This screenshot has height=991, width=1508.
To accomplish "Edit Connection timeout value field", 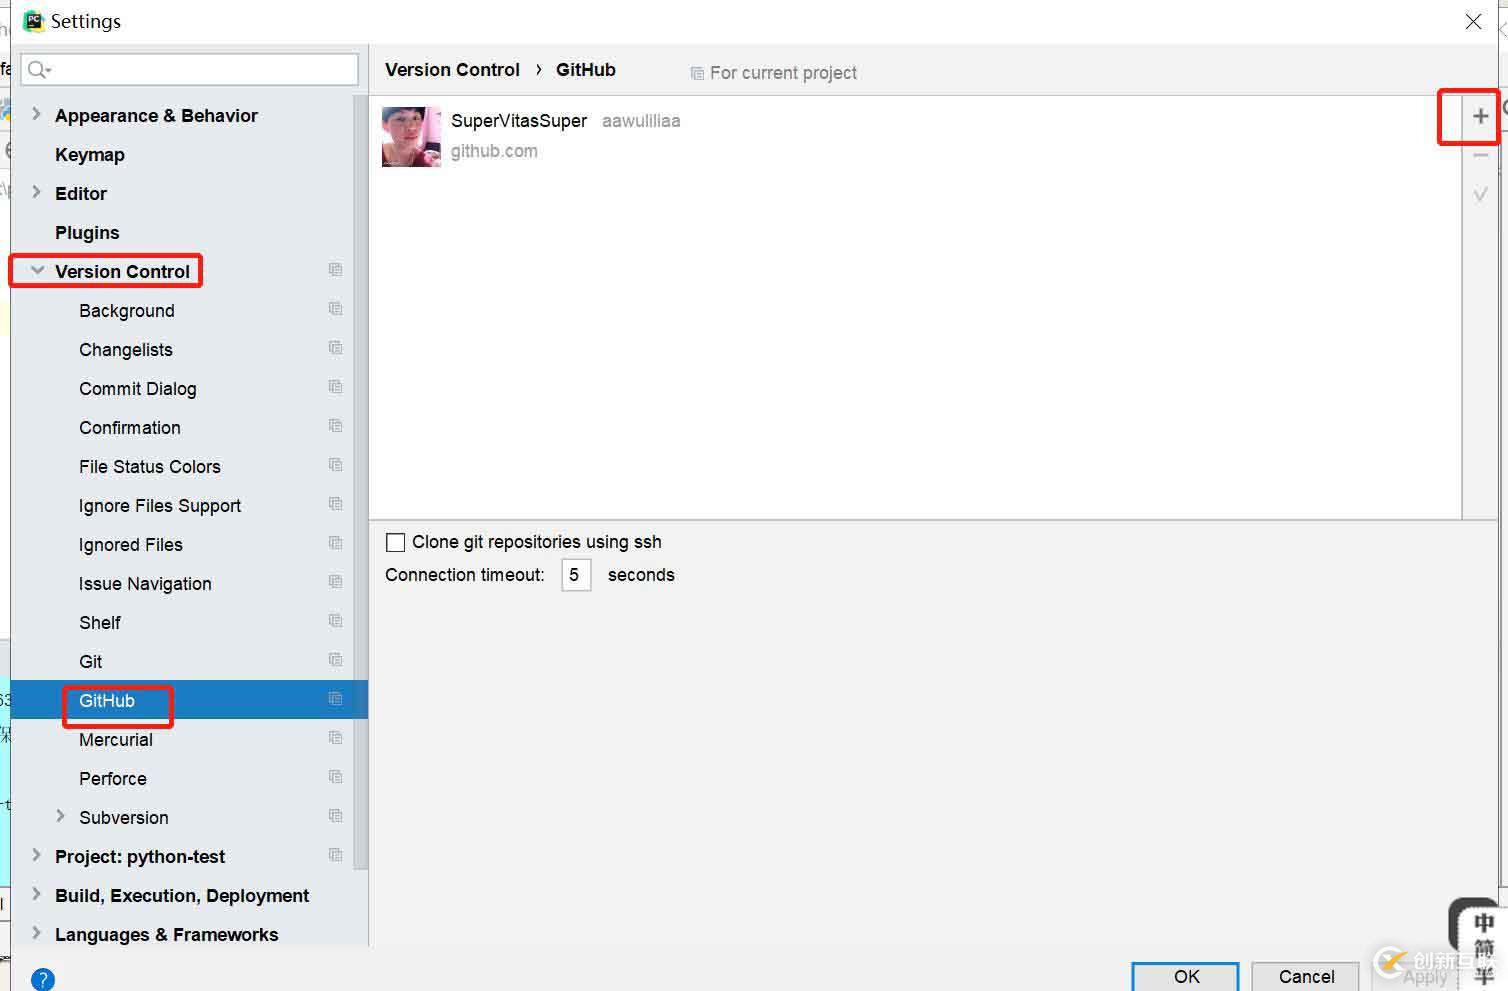I will click(x=576, y=575).
